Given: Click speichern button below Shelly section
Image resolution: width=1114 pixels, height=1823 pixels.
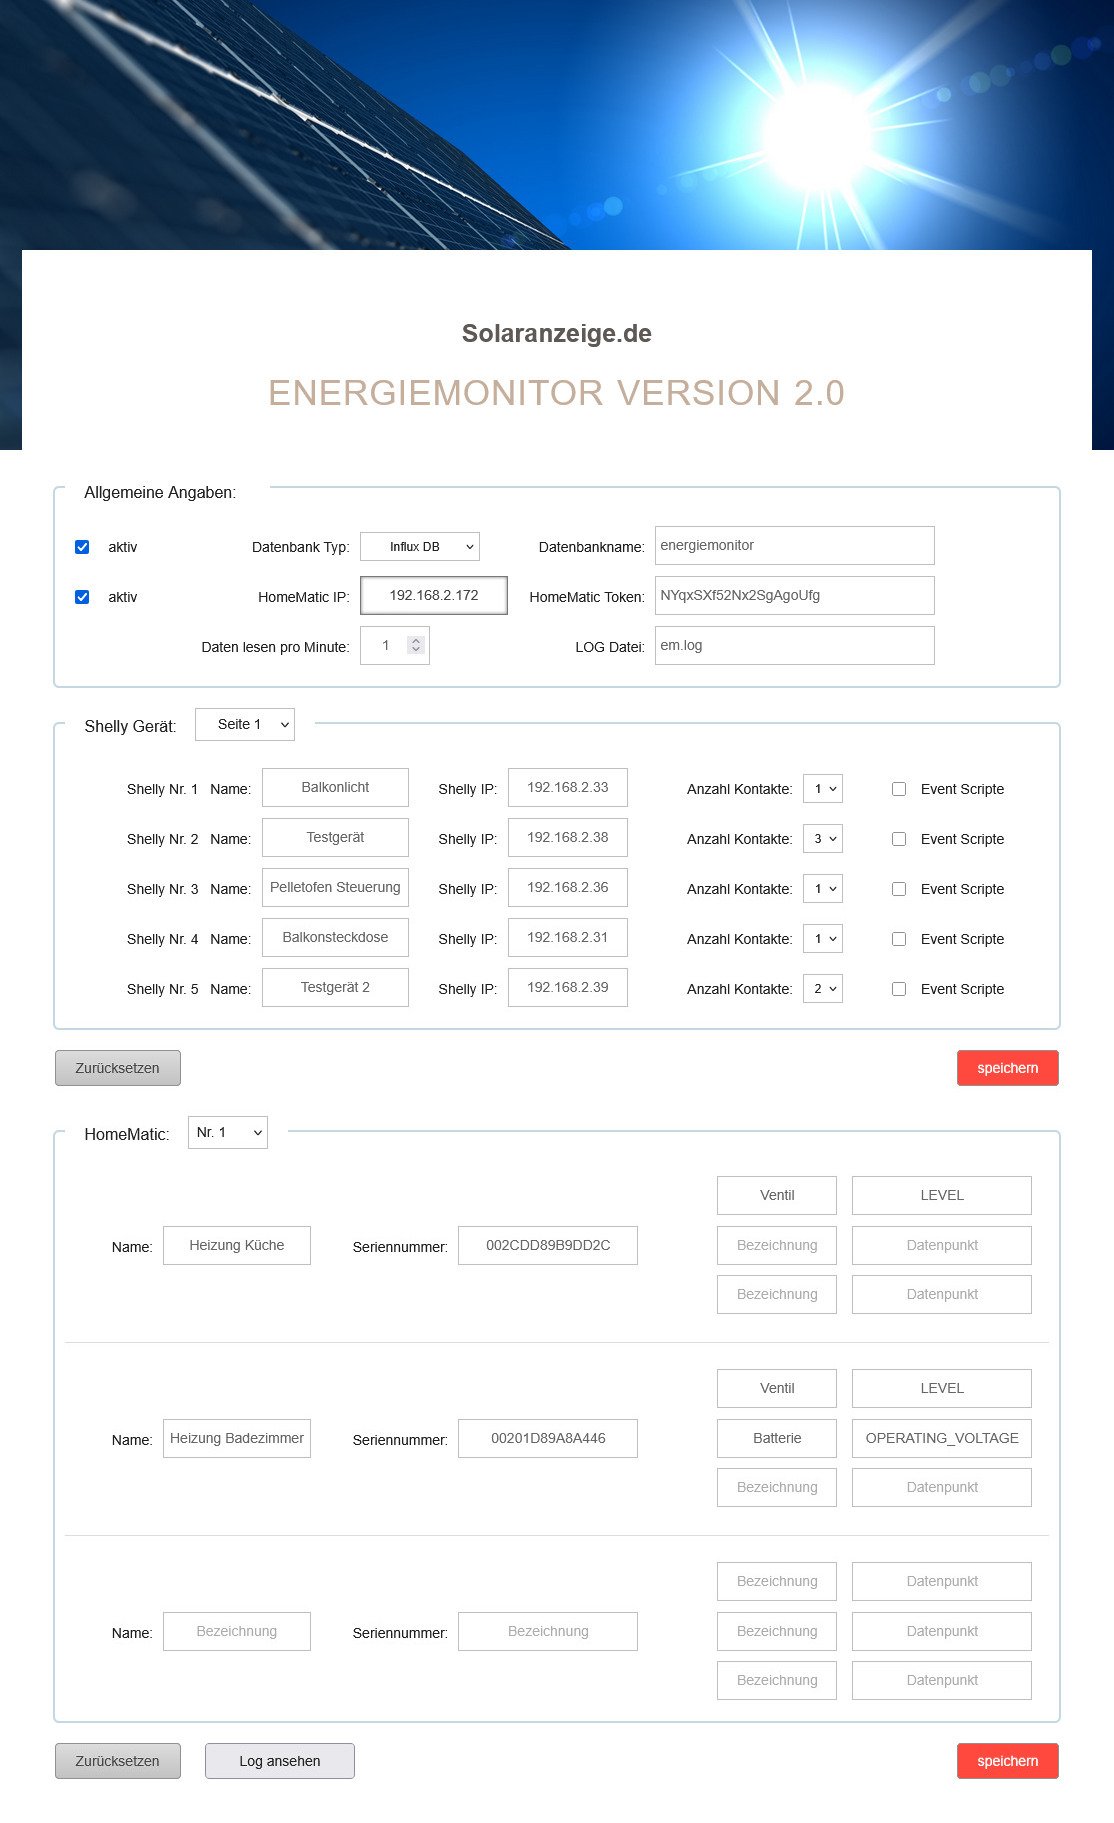Looking at the screenshot, I should [x=1007, y=1068].
